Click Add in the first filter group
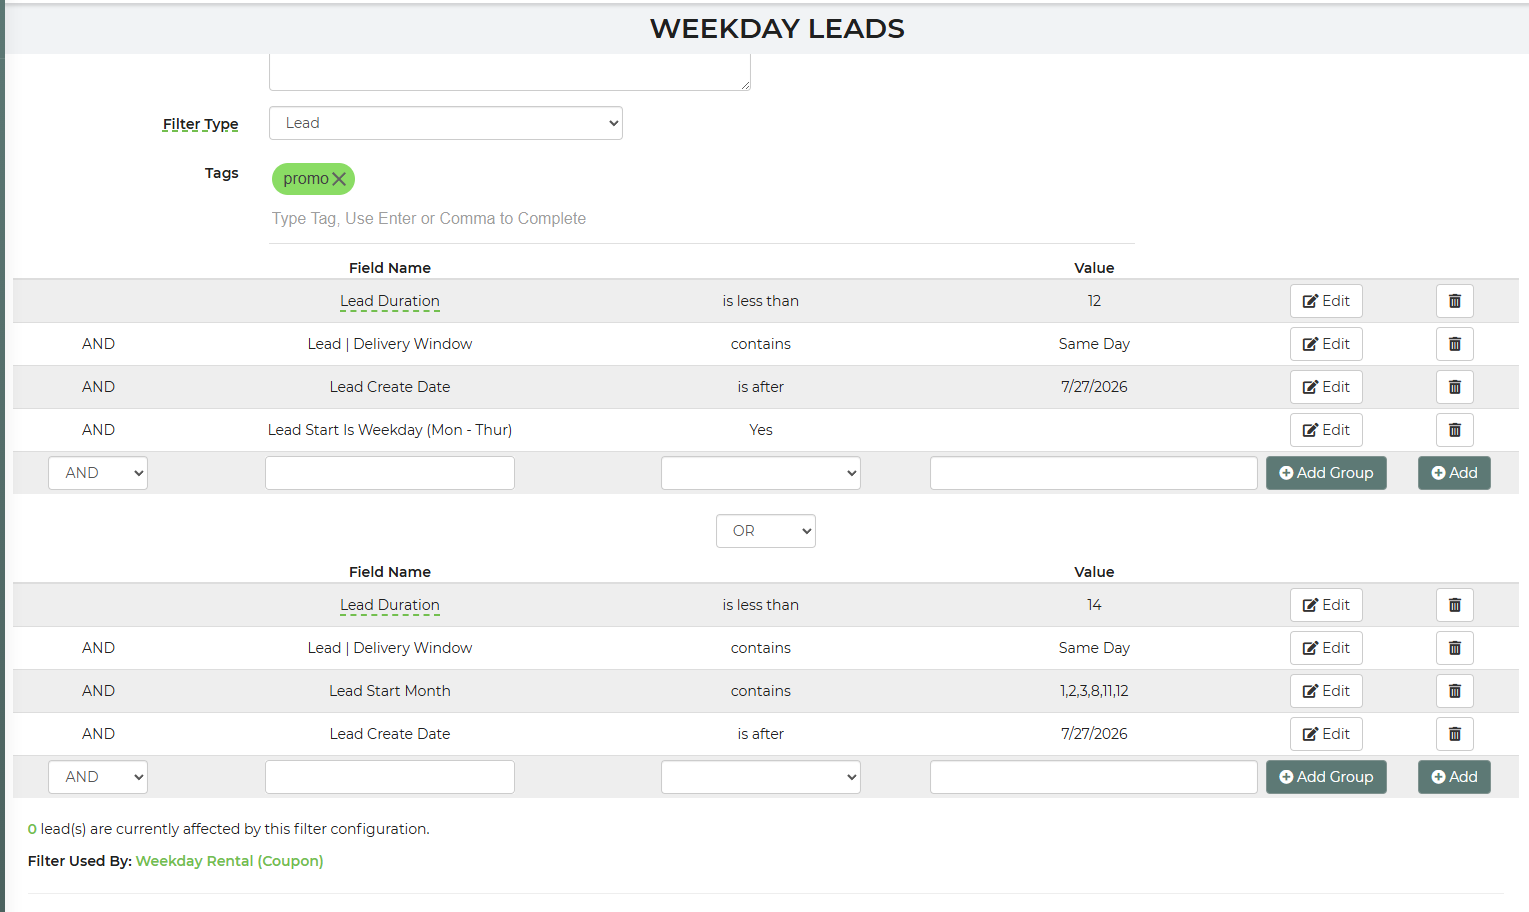This screenshot has height=912, width=1529. click(x=1454, y=473)
